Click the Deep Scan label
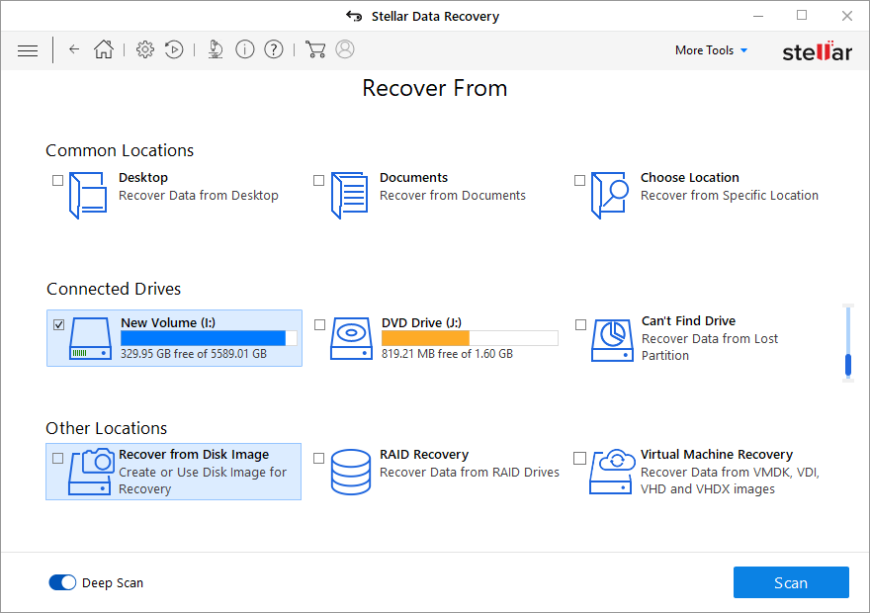Viewport: 870px width, 613px height. click(x=113, y=583)
